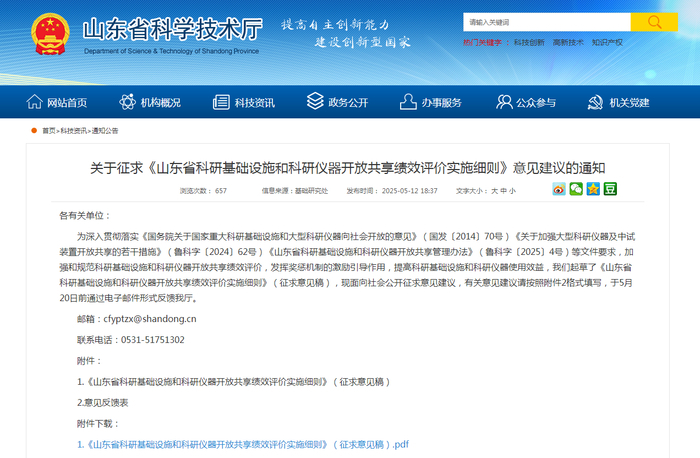Set font size to 大
Viewport: 700px width, 458px height.
(494, 191)
